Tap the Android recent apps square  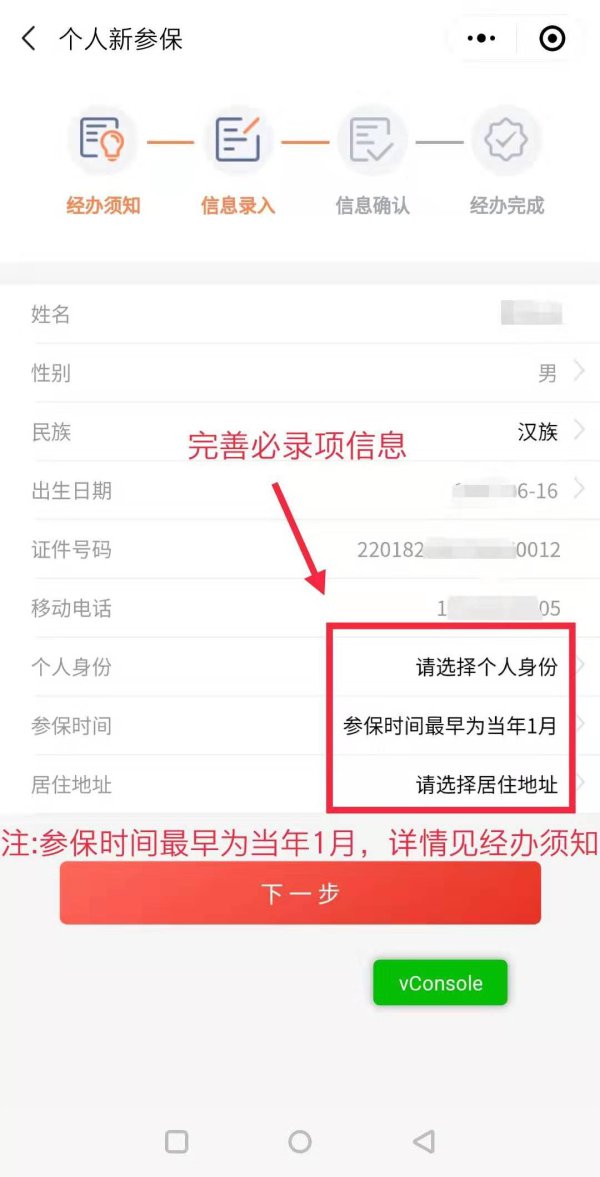pyautogui.click(x=176, y=1142)
